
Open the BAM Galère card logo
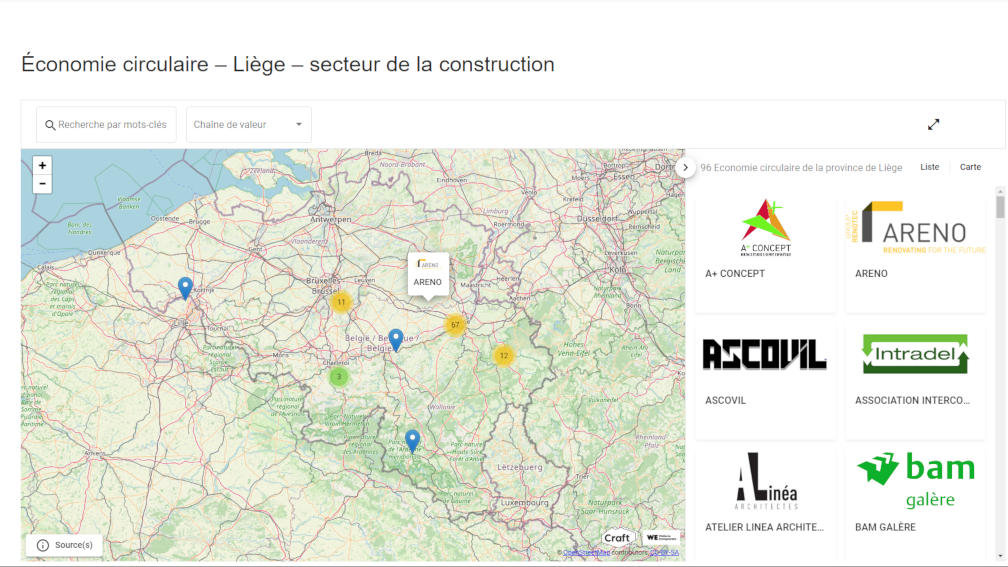pyautogui.click(x=916, y=480)
